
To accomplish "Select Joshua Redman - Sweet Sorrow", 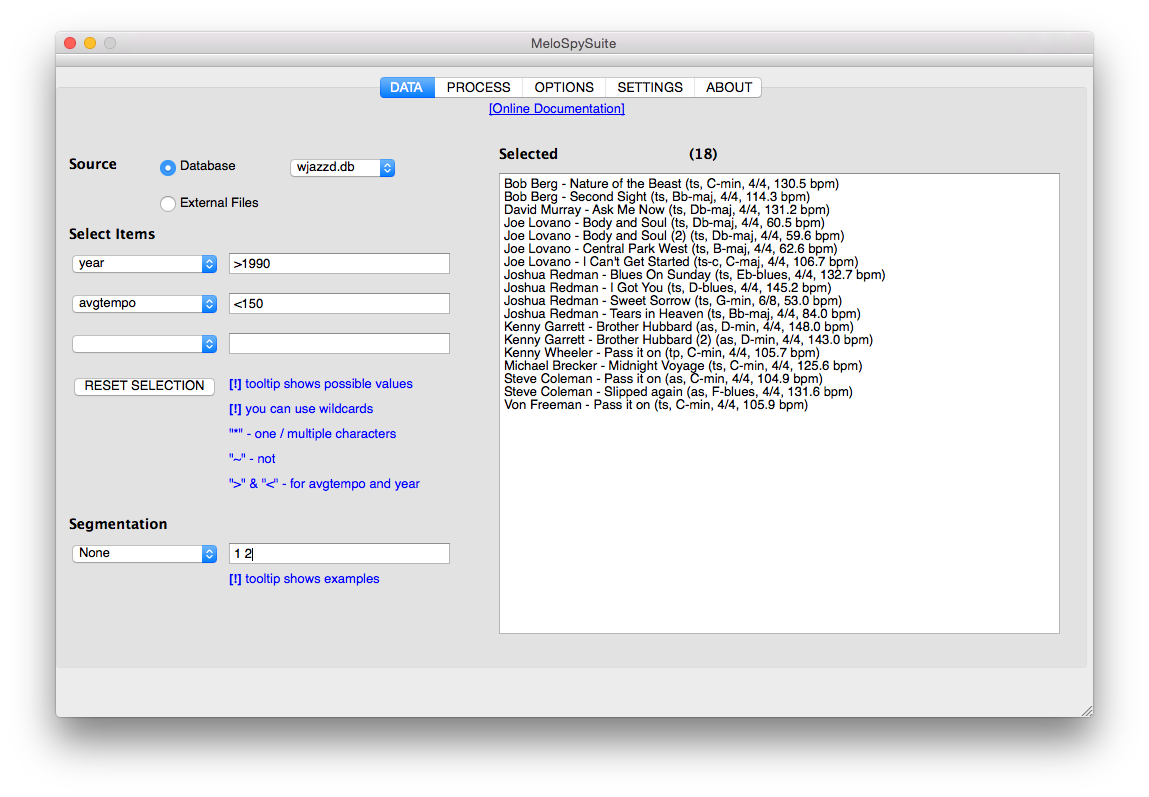I will 673,300.
